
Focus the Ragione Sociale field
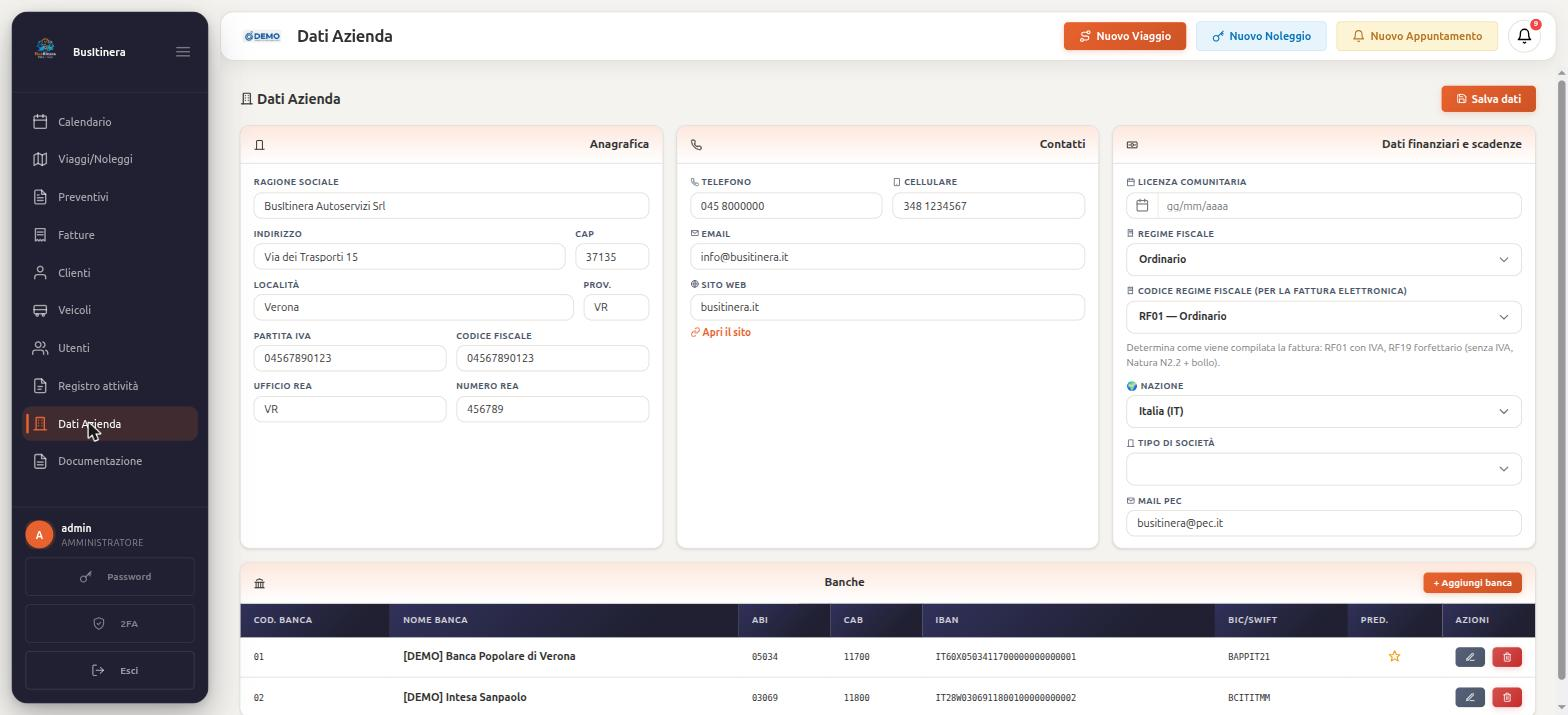(x=451, y=206)
